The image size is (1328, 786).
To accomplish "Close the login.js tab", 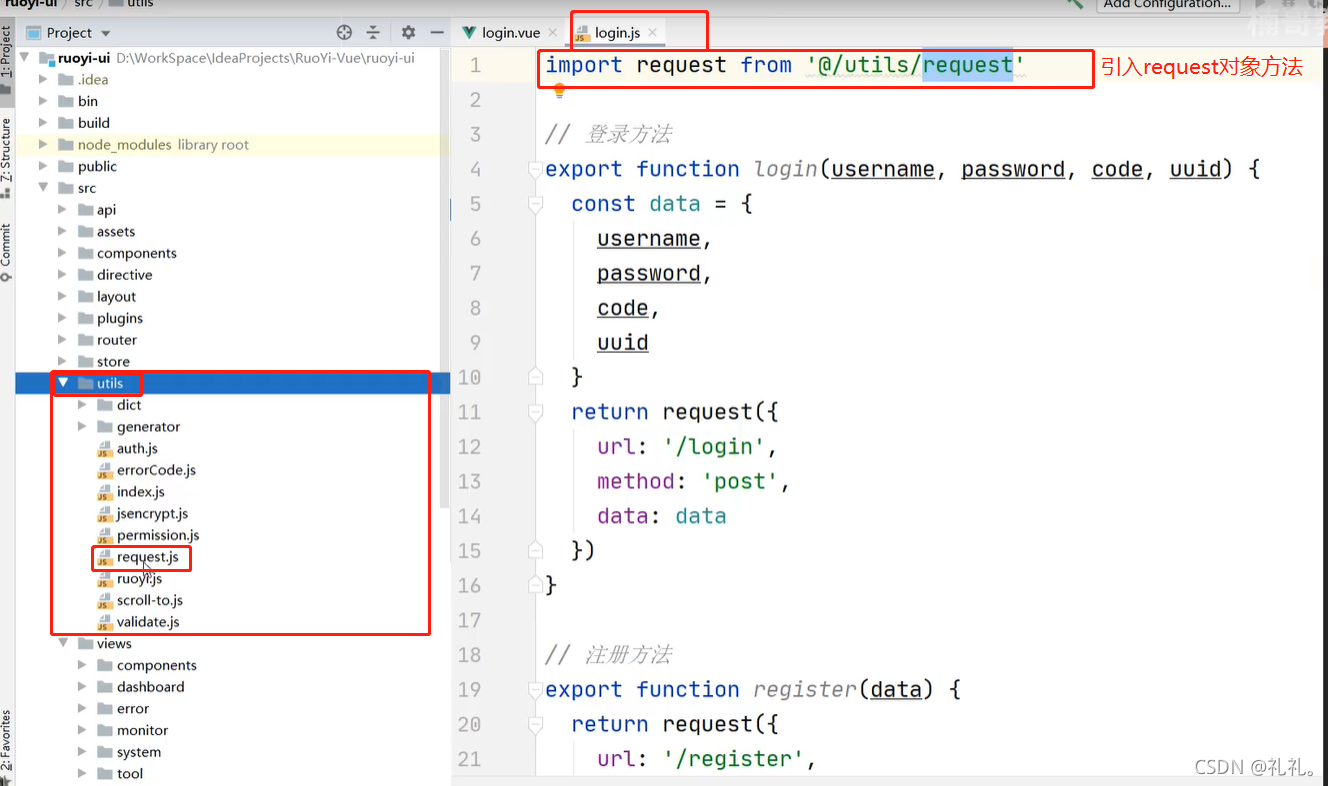I will point(652,33).
